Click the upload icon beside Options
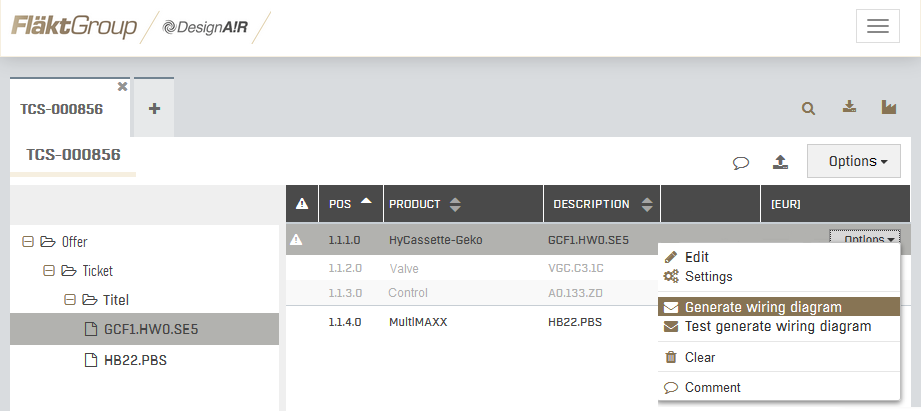Screen dimensions: 921x411 [x=781, y=162]
